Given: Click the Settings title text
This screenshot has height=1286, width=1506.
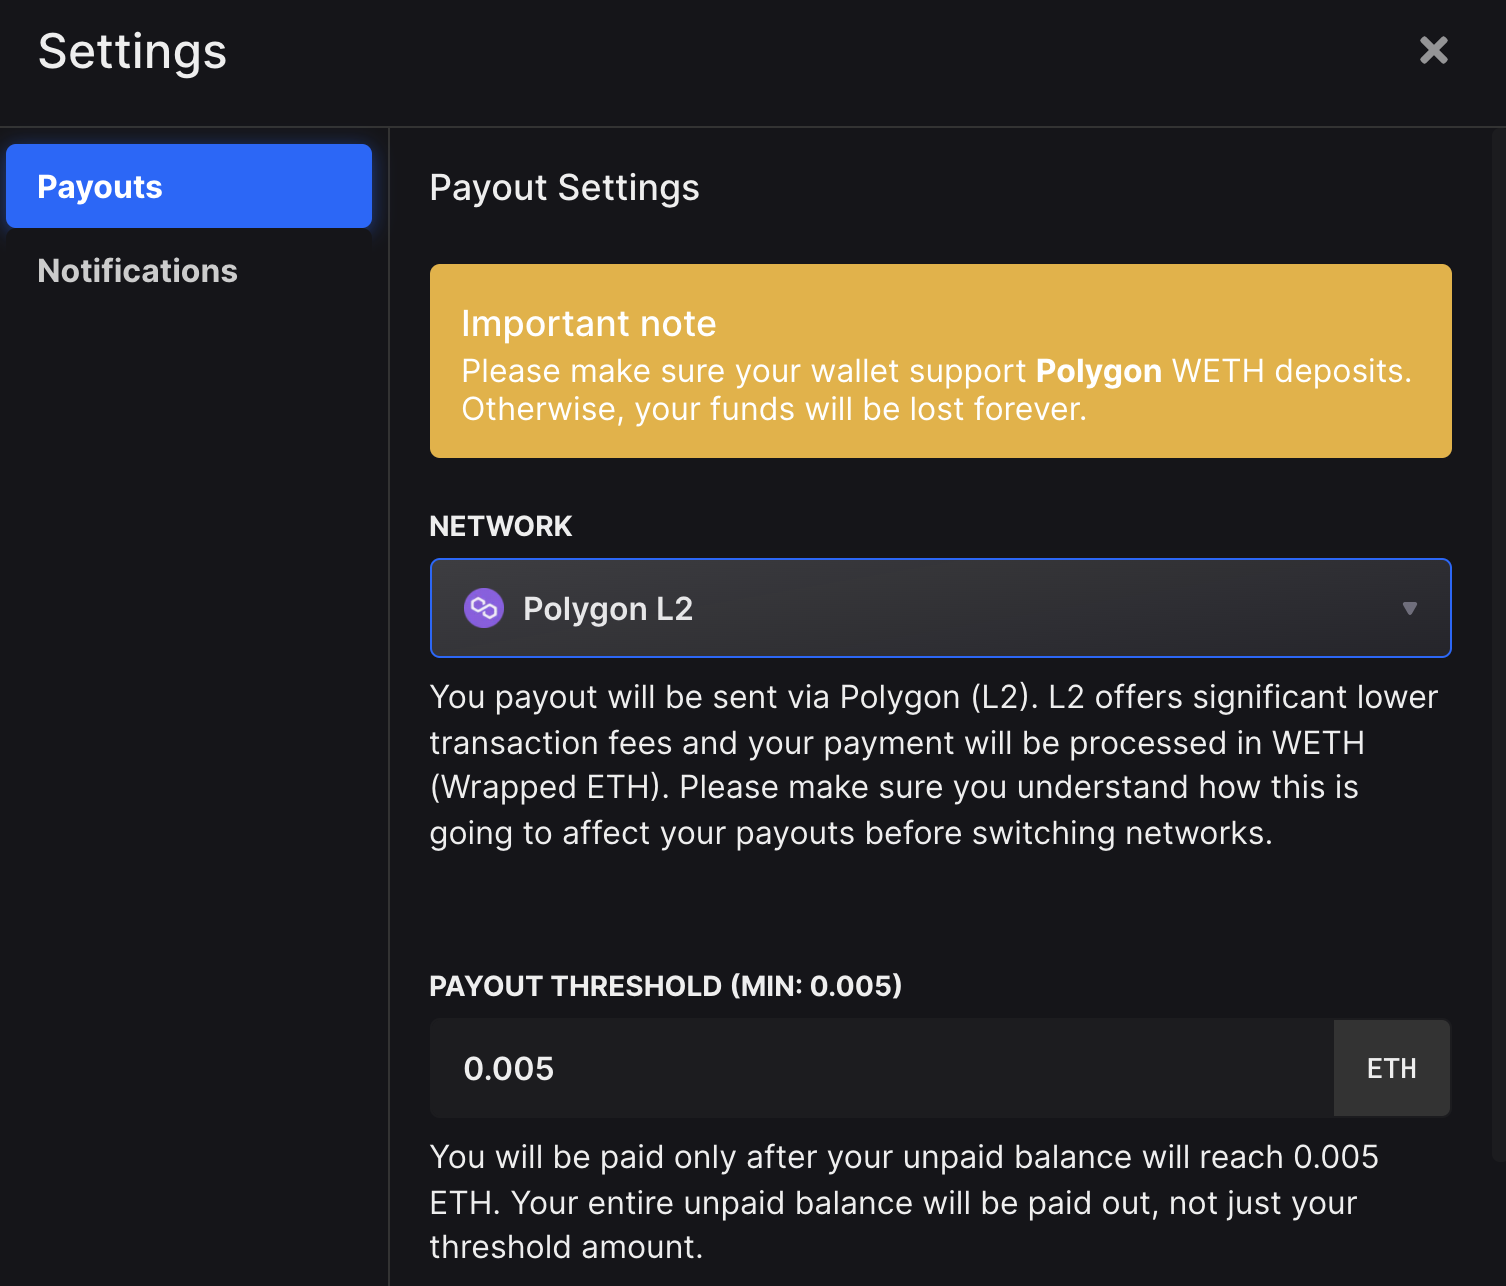Looking at the screenshot, I should (x=132, y=52).
